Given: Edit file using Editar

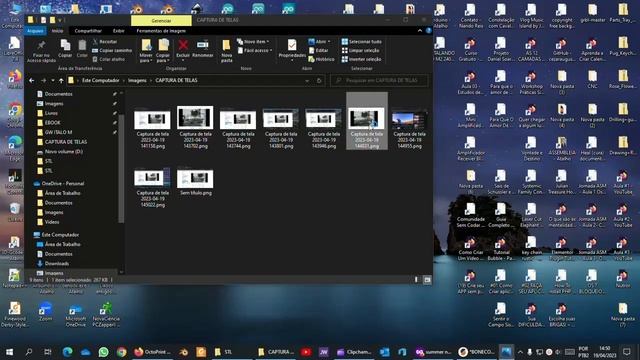Looking at the screenshot, I should (x=318, y=51).
